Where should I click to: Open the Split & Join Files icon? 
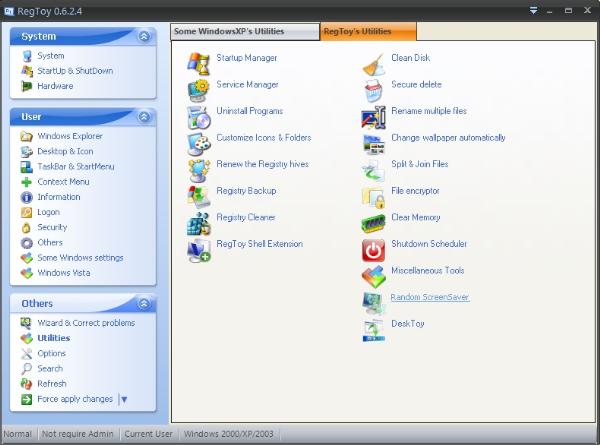(x=373, y=170)
